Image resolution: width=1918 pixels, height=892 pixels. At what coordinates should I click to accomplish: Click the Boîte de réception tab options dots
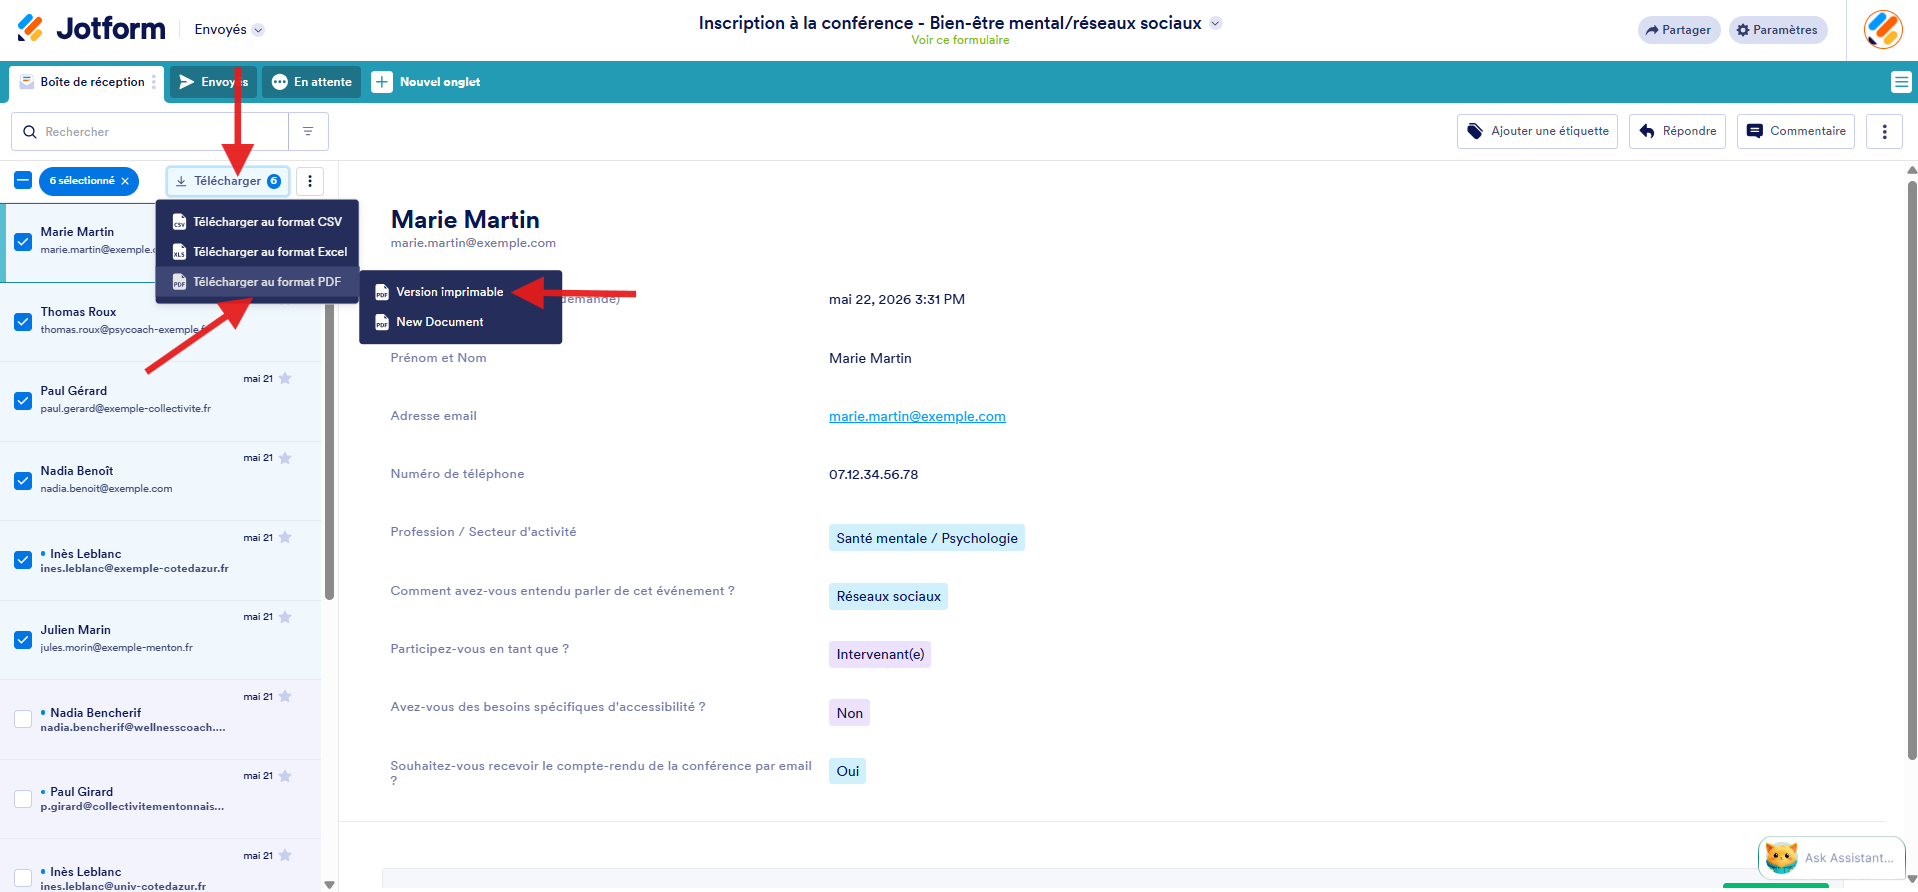coord(153,82)
